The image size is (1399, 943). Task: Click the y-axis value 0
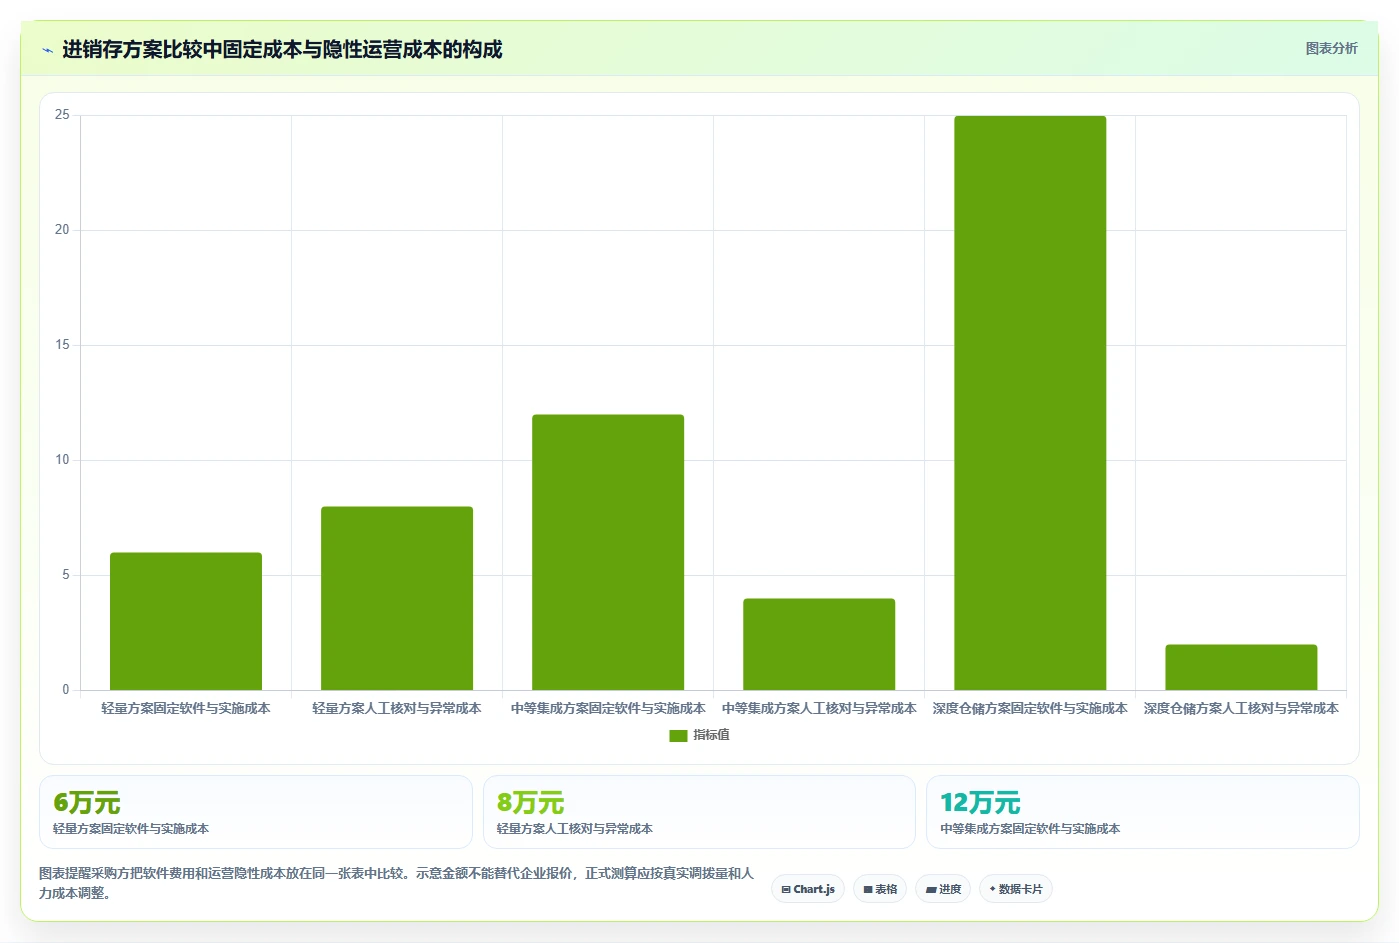pos(66,690)
